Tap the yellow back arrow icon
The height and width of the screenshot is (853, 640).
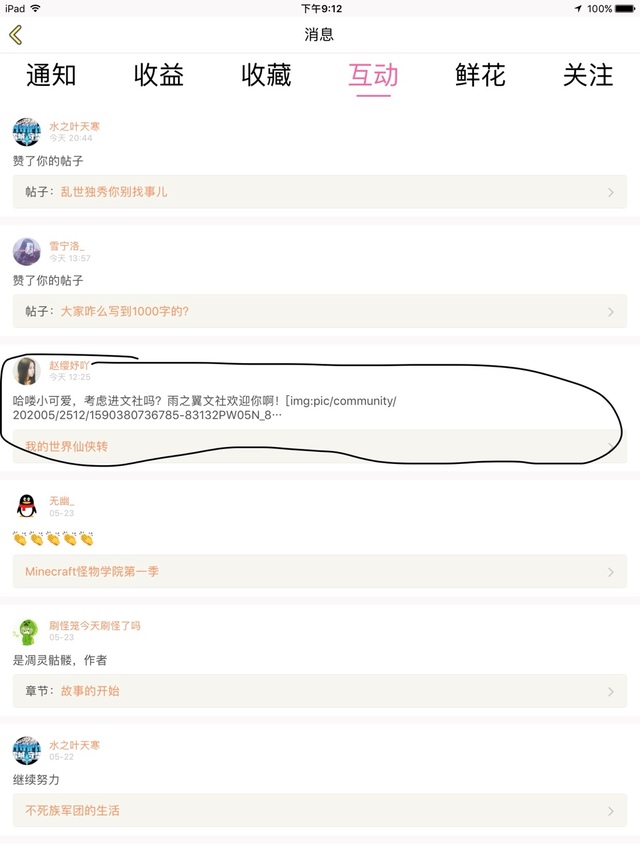pyautogui.click(x=16, y=35)
